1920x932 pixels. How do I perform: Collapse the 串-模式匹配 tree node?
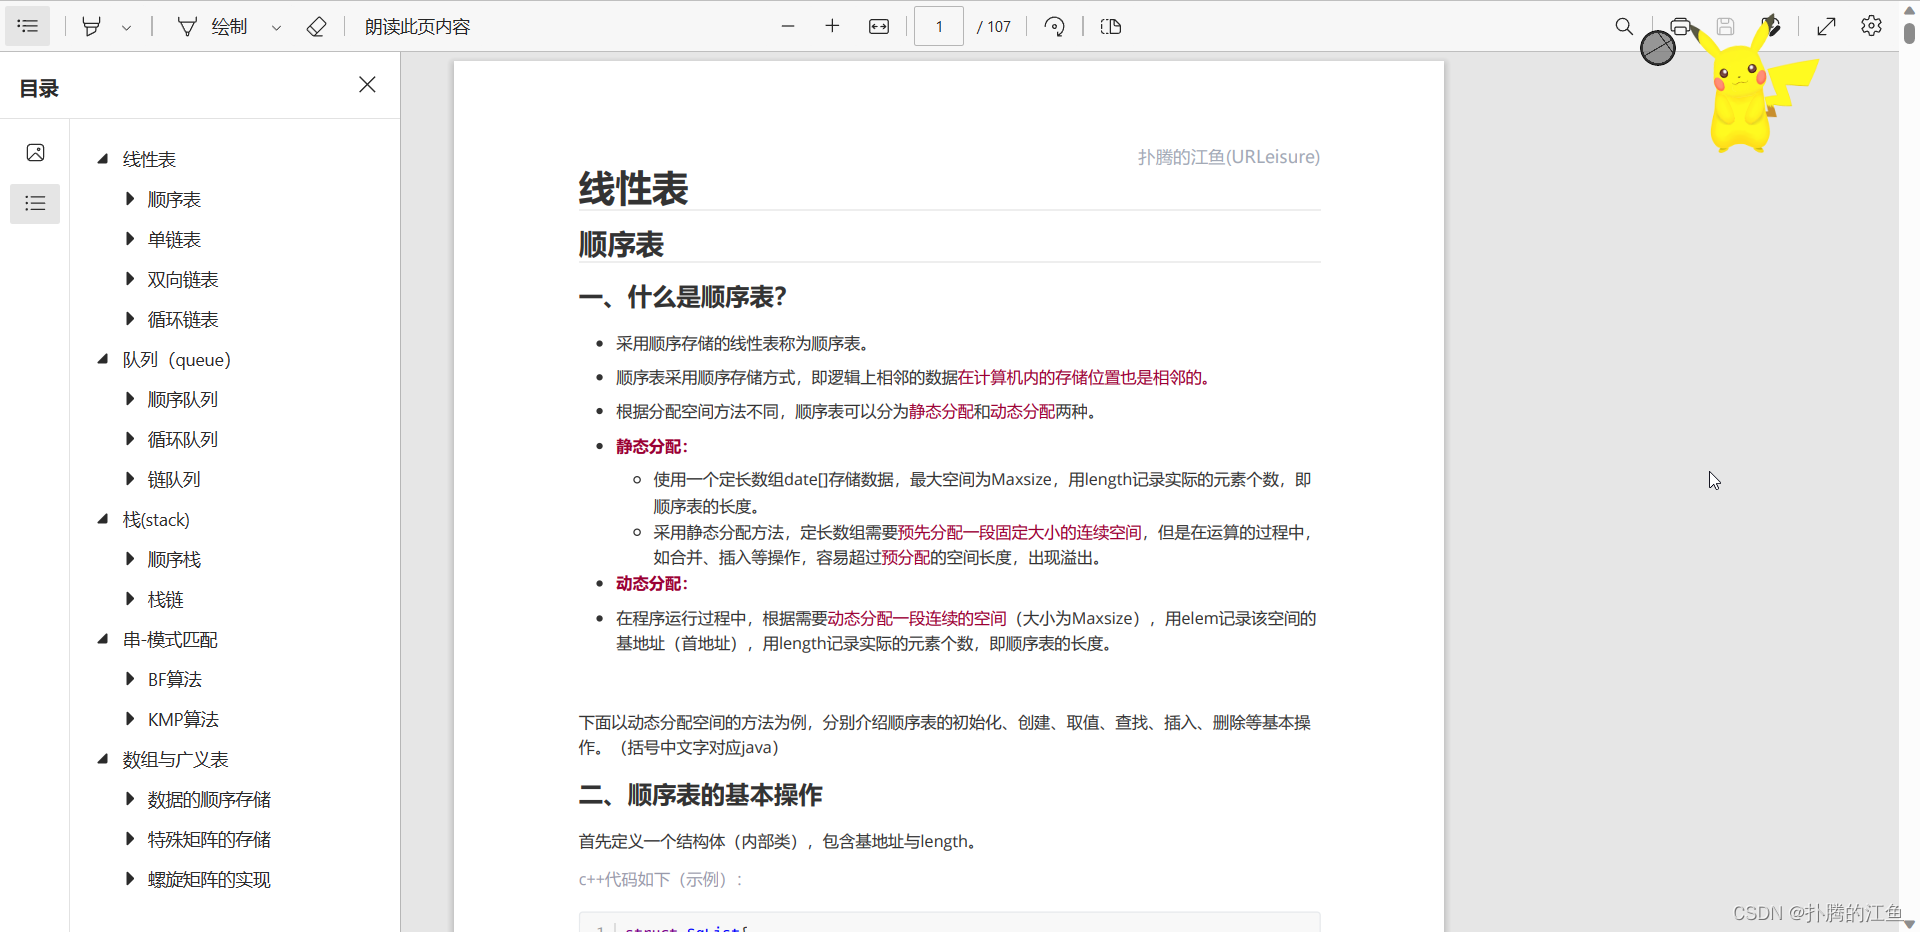[x=102, y=639]
